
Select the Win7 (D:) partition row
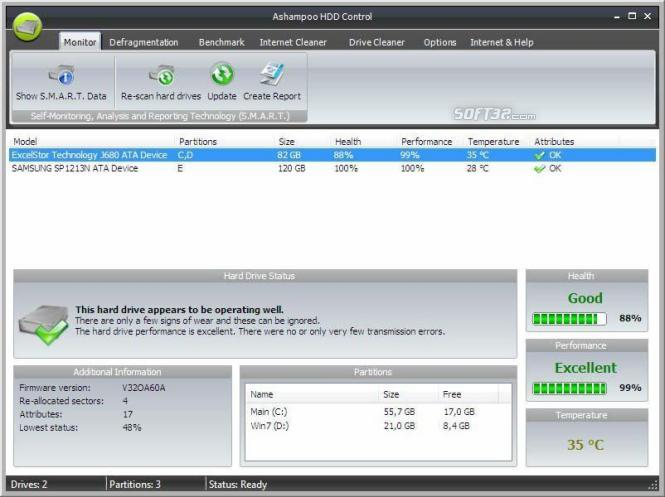click(x=378, y=426)
